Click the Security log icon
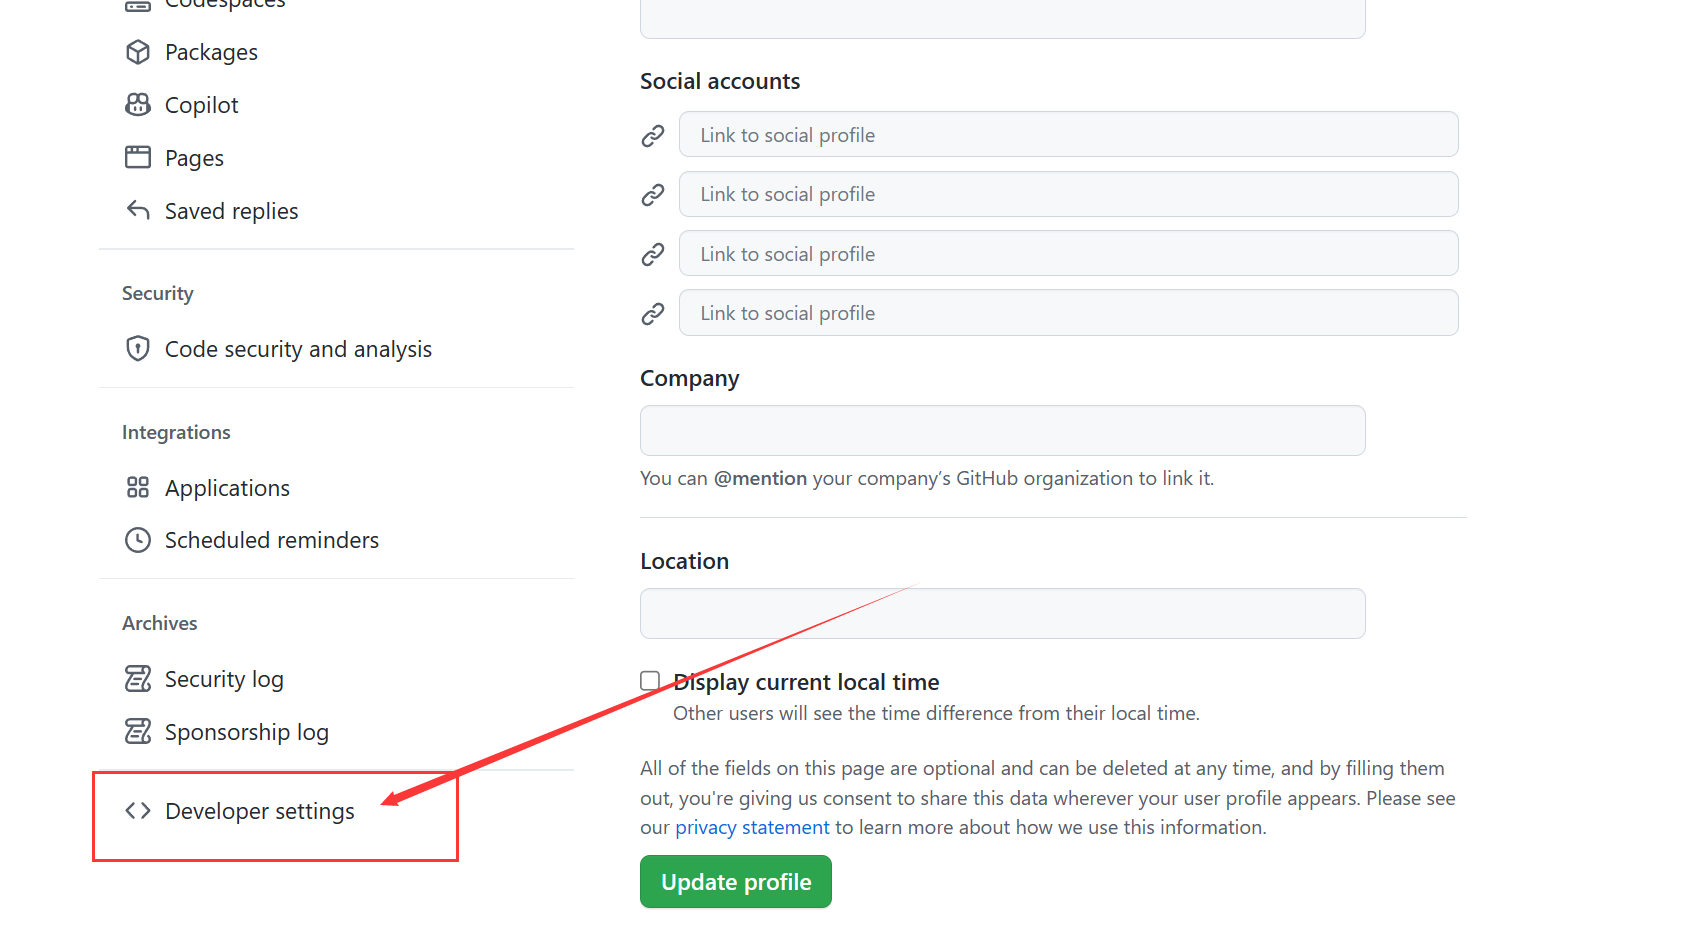 [138, 679]
